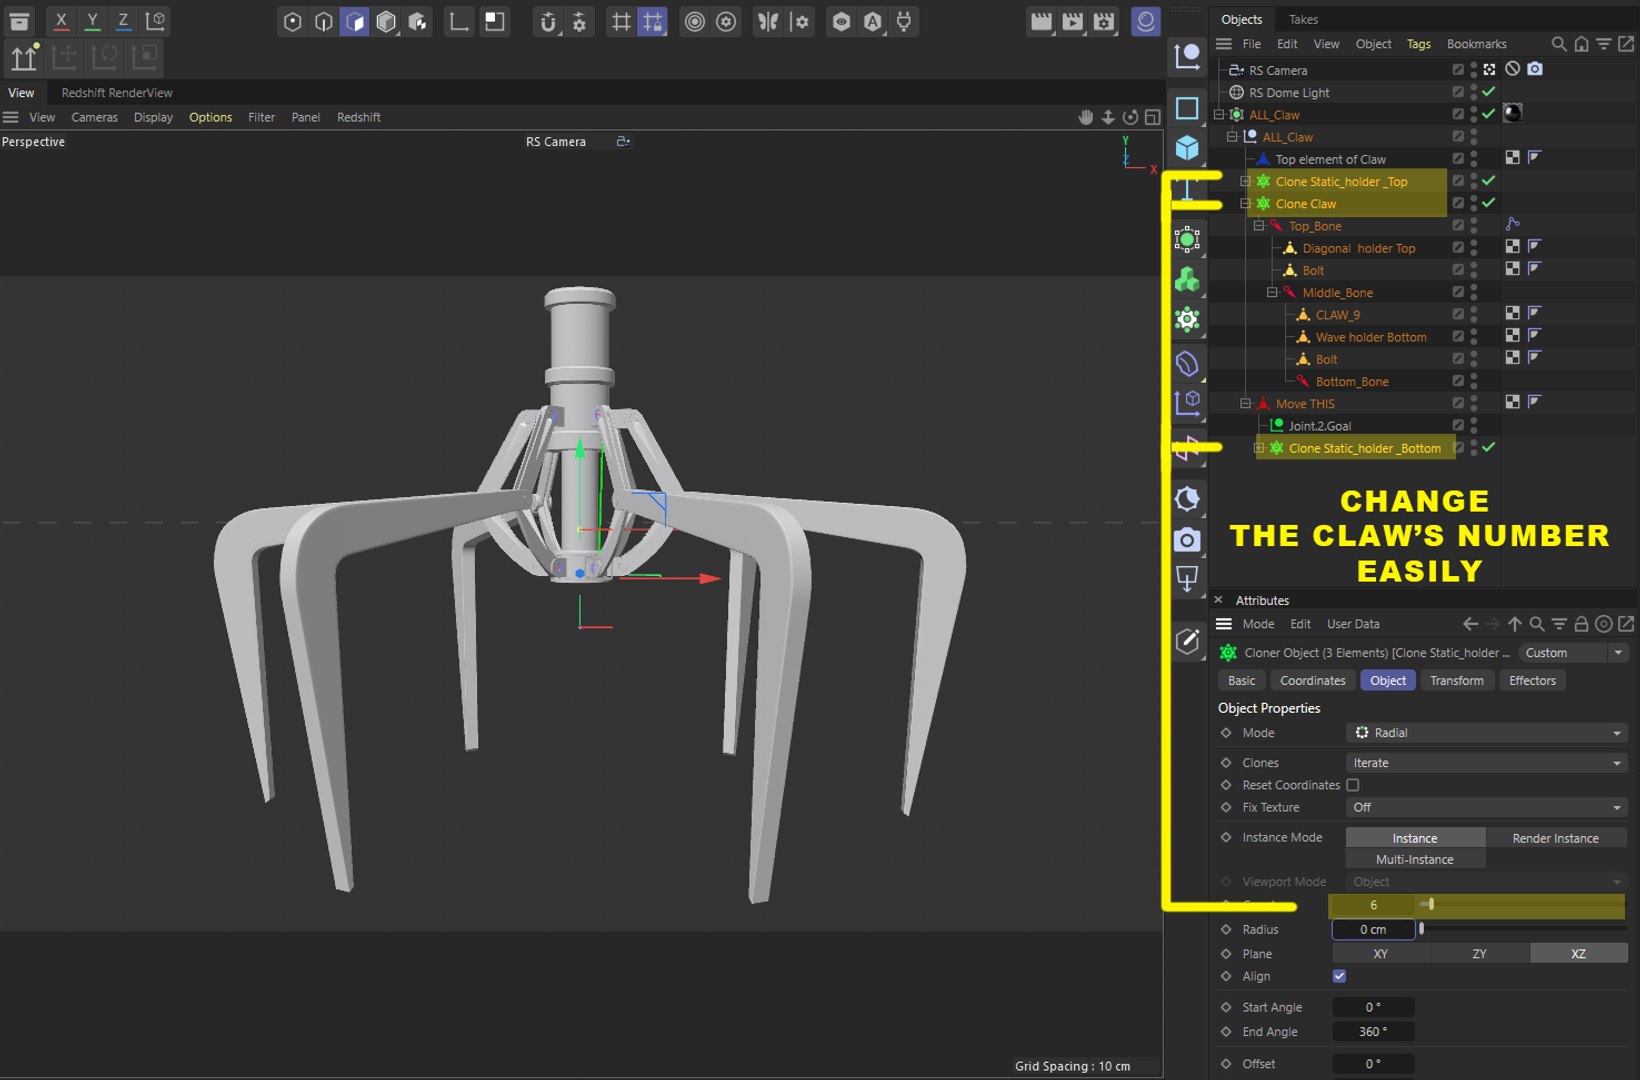The height and width of the screenshot is (1080, 1640).
Task: Toggle the Align checkbox
Action: point(1339,976)
